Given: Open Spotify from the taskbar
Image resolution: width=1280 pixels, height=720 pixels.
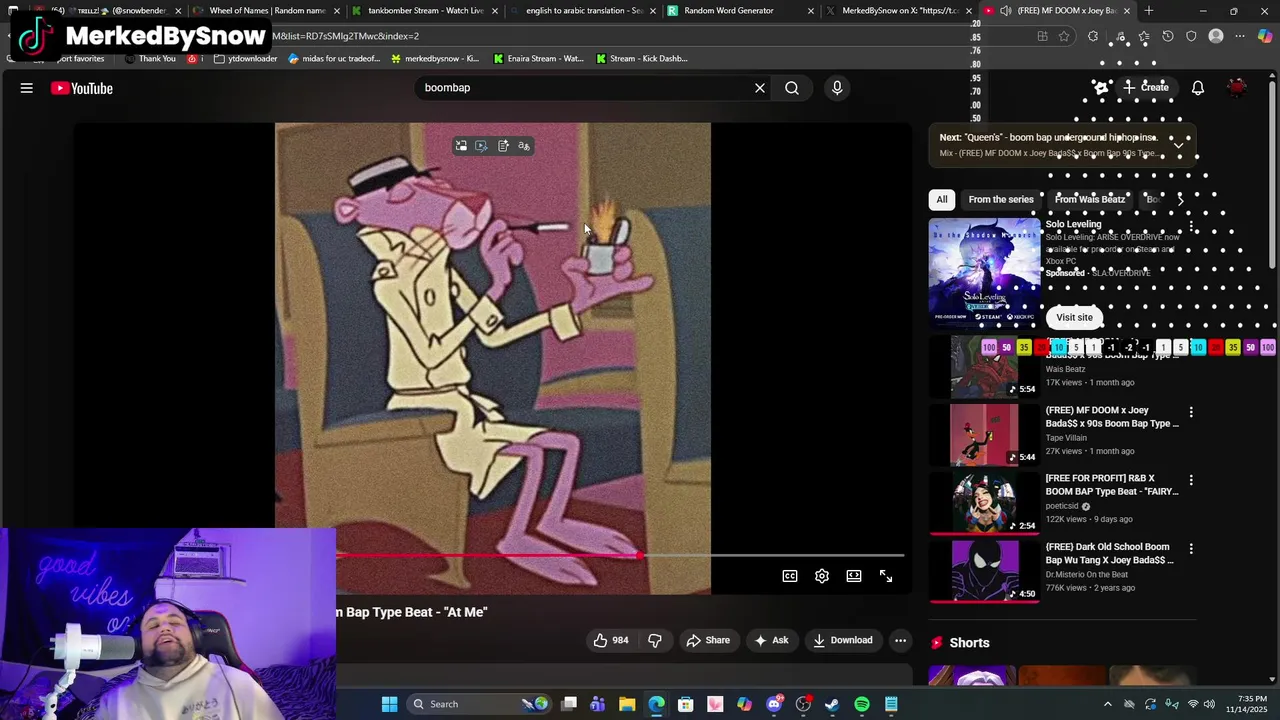Looking at the screenshot, I should point(862,704).
